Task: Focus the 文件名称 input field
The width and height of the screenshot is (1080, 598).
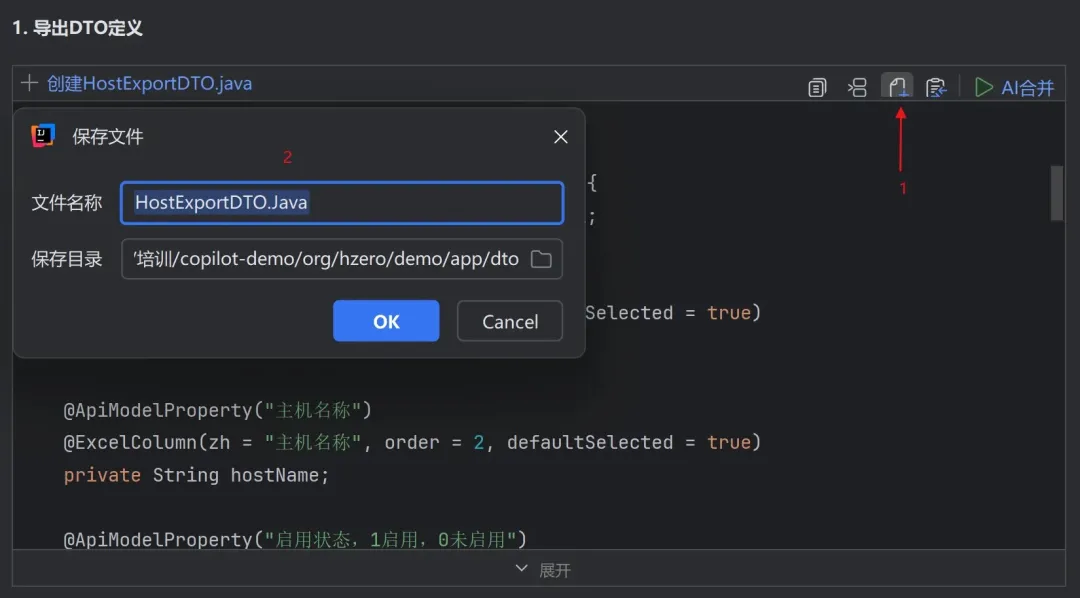Action: (x=342, y=203)
